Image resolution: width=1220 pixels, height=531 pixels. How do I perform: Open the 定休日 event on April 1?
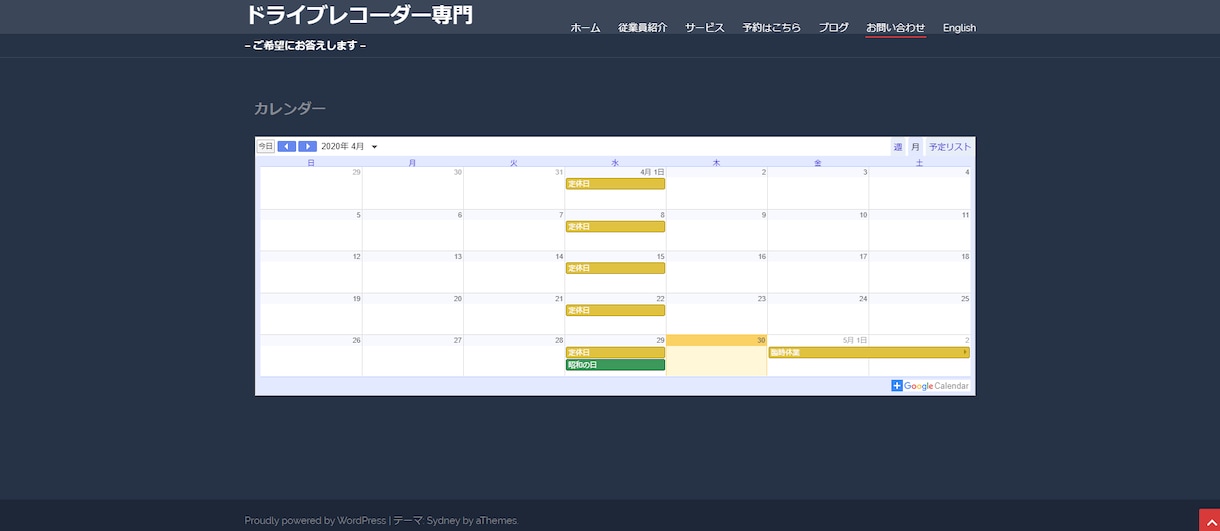point(615,184)
